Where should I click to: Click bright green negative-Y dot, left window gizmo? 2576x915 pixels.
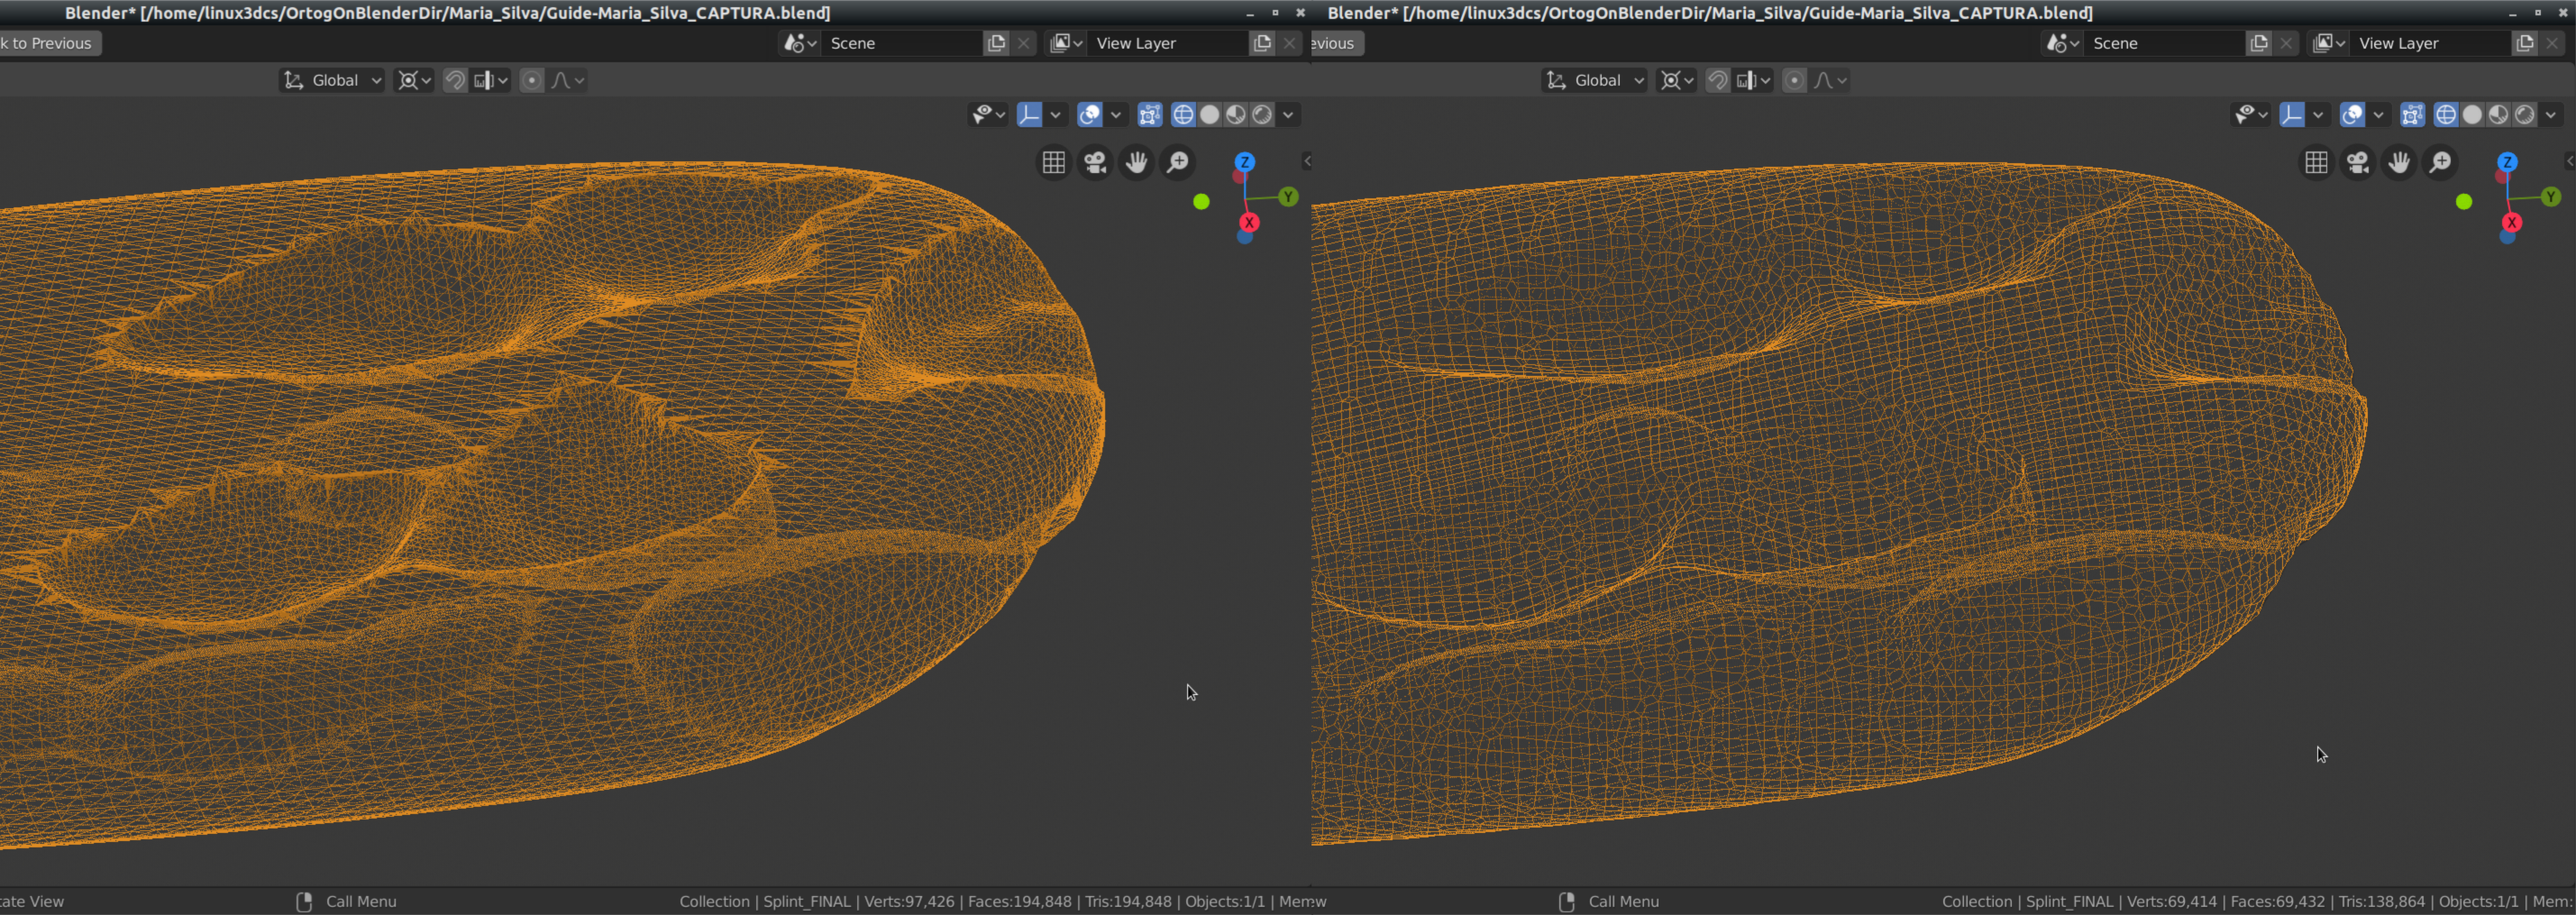1201,202
